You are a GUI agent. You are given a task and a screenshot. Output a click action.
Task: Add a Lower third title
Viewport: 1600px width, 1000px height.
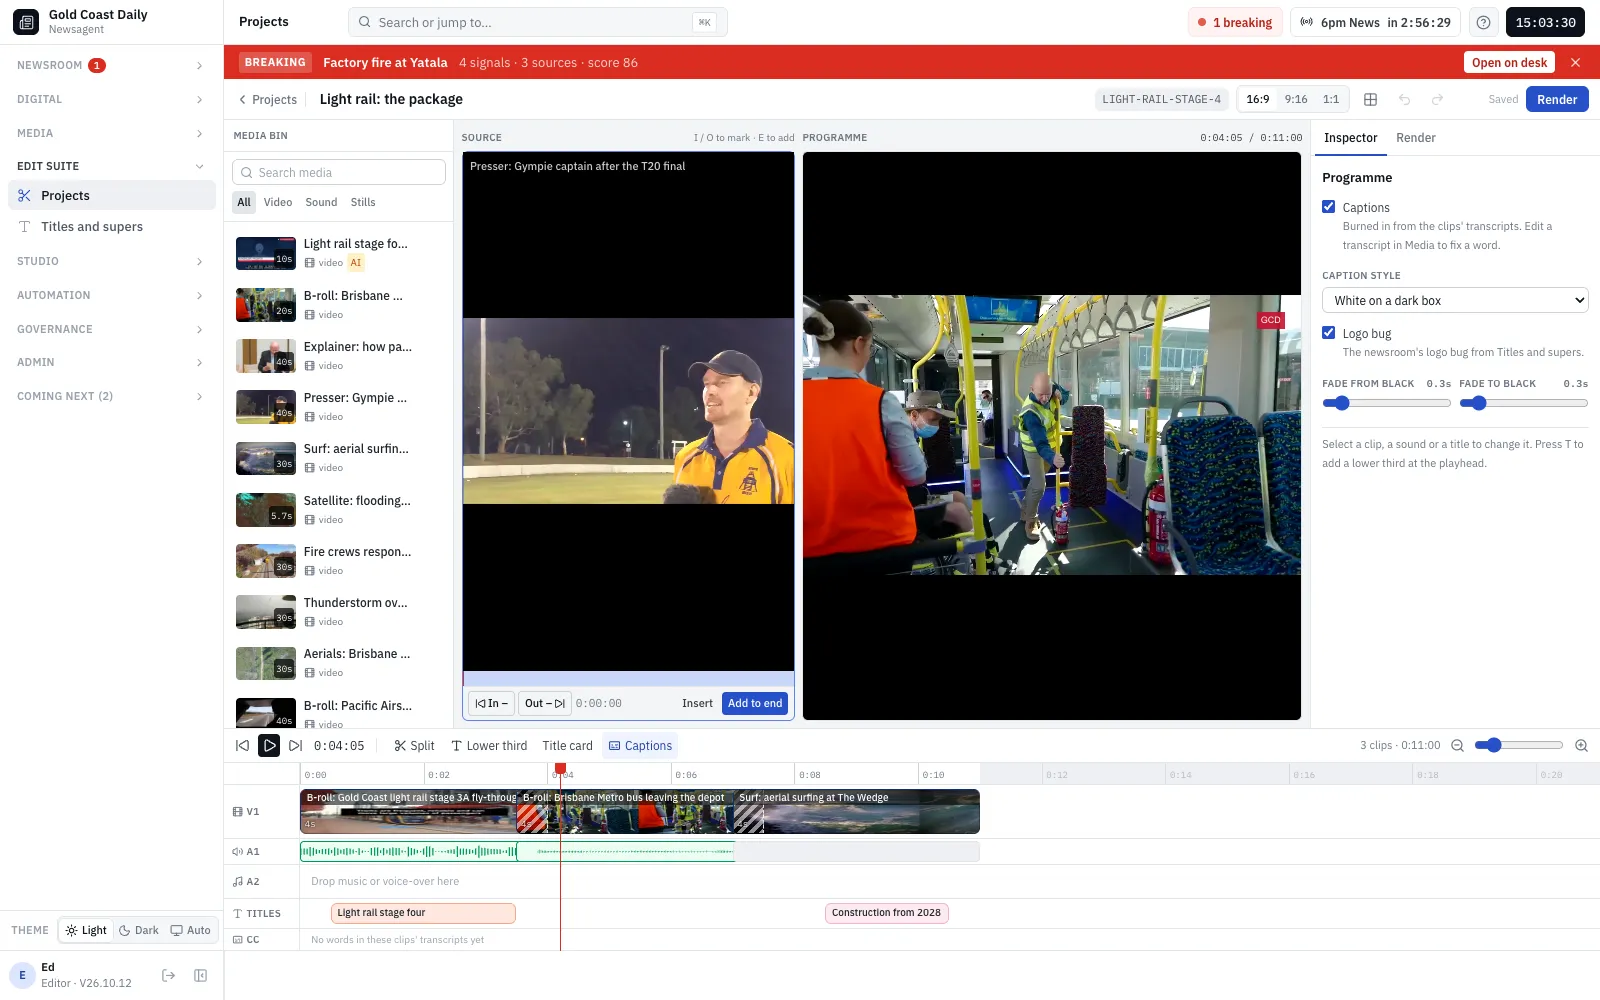489,745
